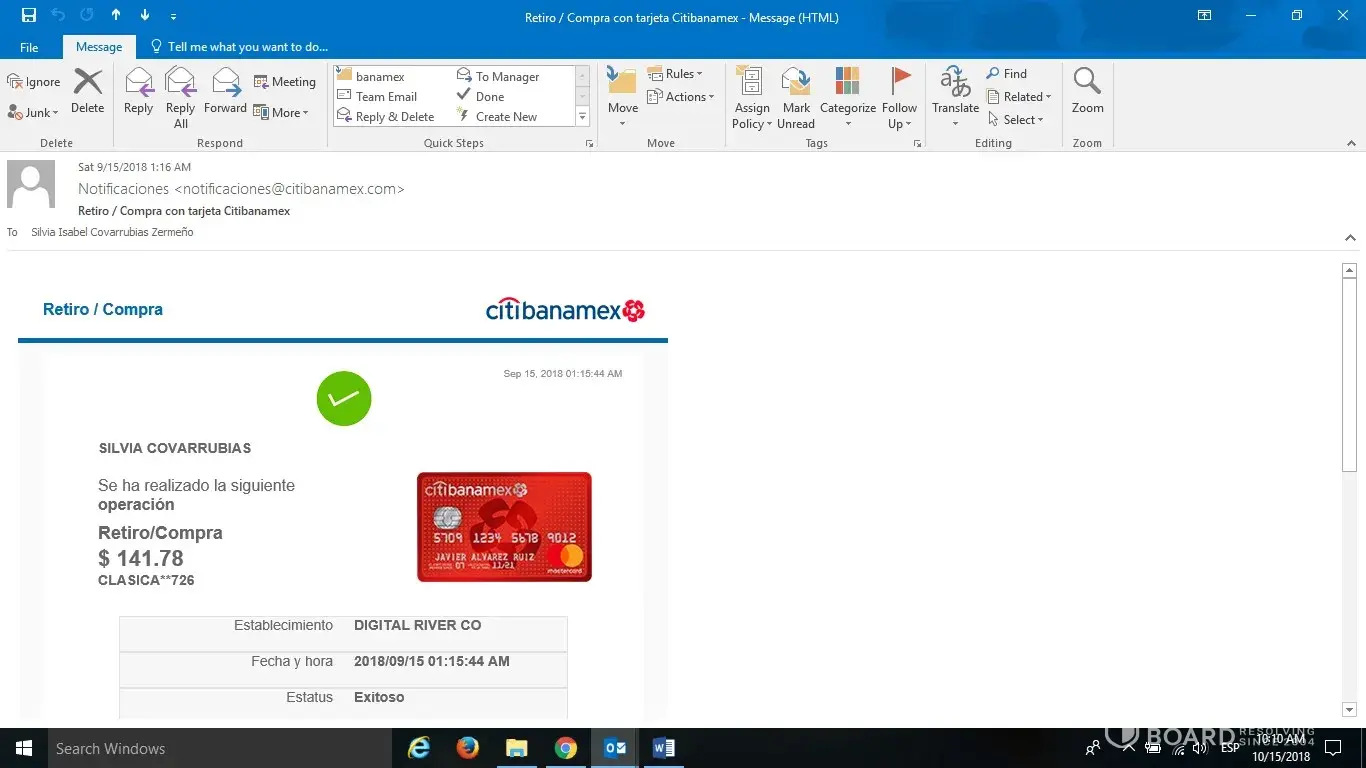
Task: Open the Rules dropdown
Action: tap(675, 74)
